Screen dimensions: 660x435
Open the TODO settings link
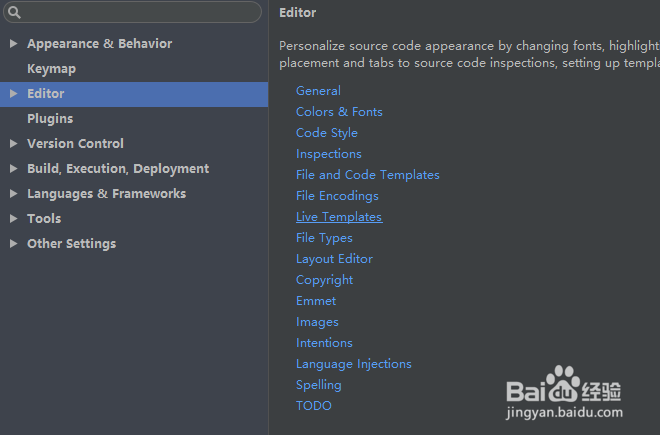[x=313, y=406]
